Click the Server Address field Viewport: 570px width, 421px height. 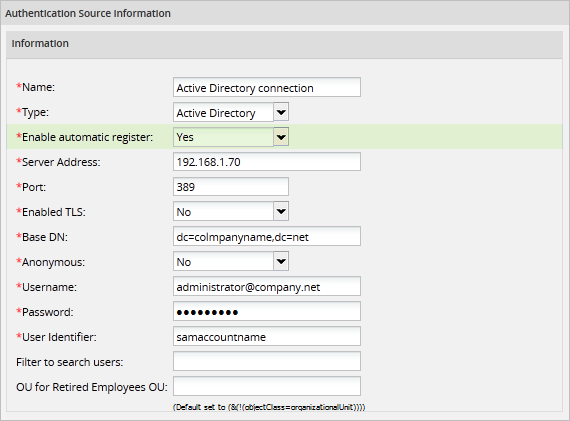click(267, 162)
